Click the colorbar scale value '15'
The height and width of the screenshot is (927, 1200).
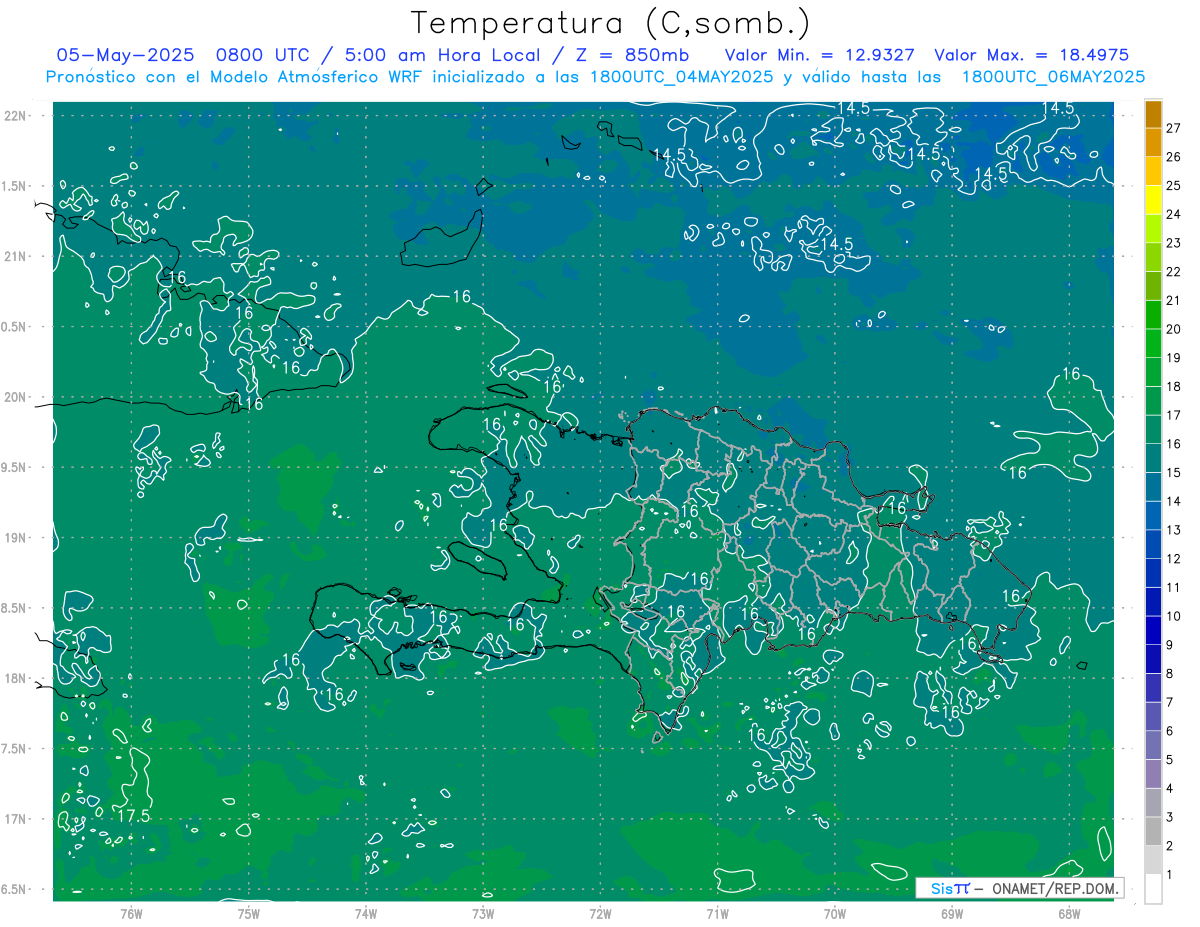click(x=1174, y=473)
